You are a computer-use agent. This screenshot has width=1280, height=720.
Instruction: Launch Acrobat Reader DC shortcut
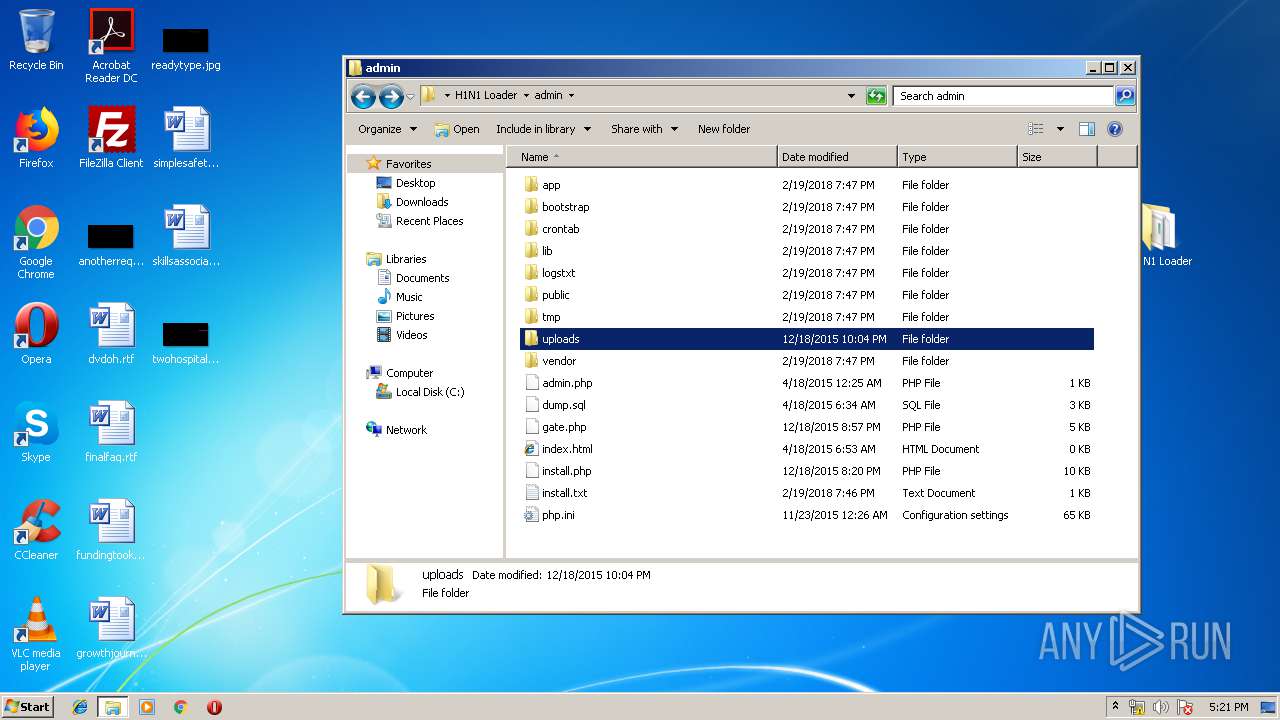tap(111, 46)
